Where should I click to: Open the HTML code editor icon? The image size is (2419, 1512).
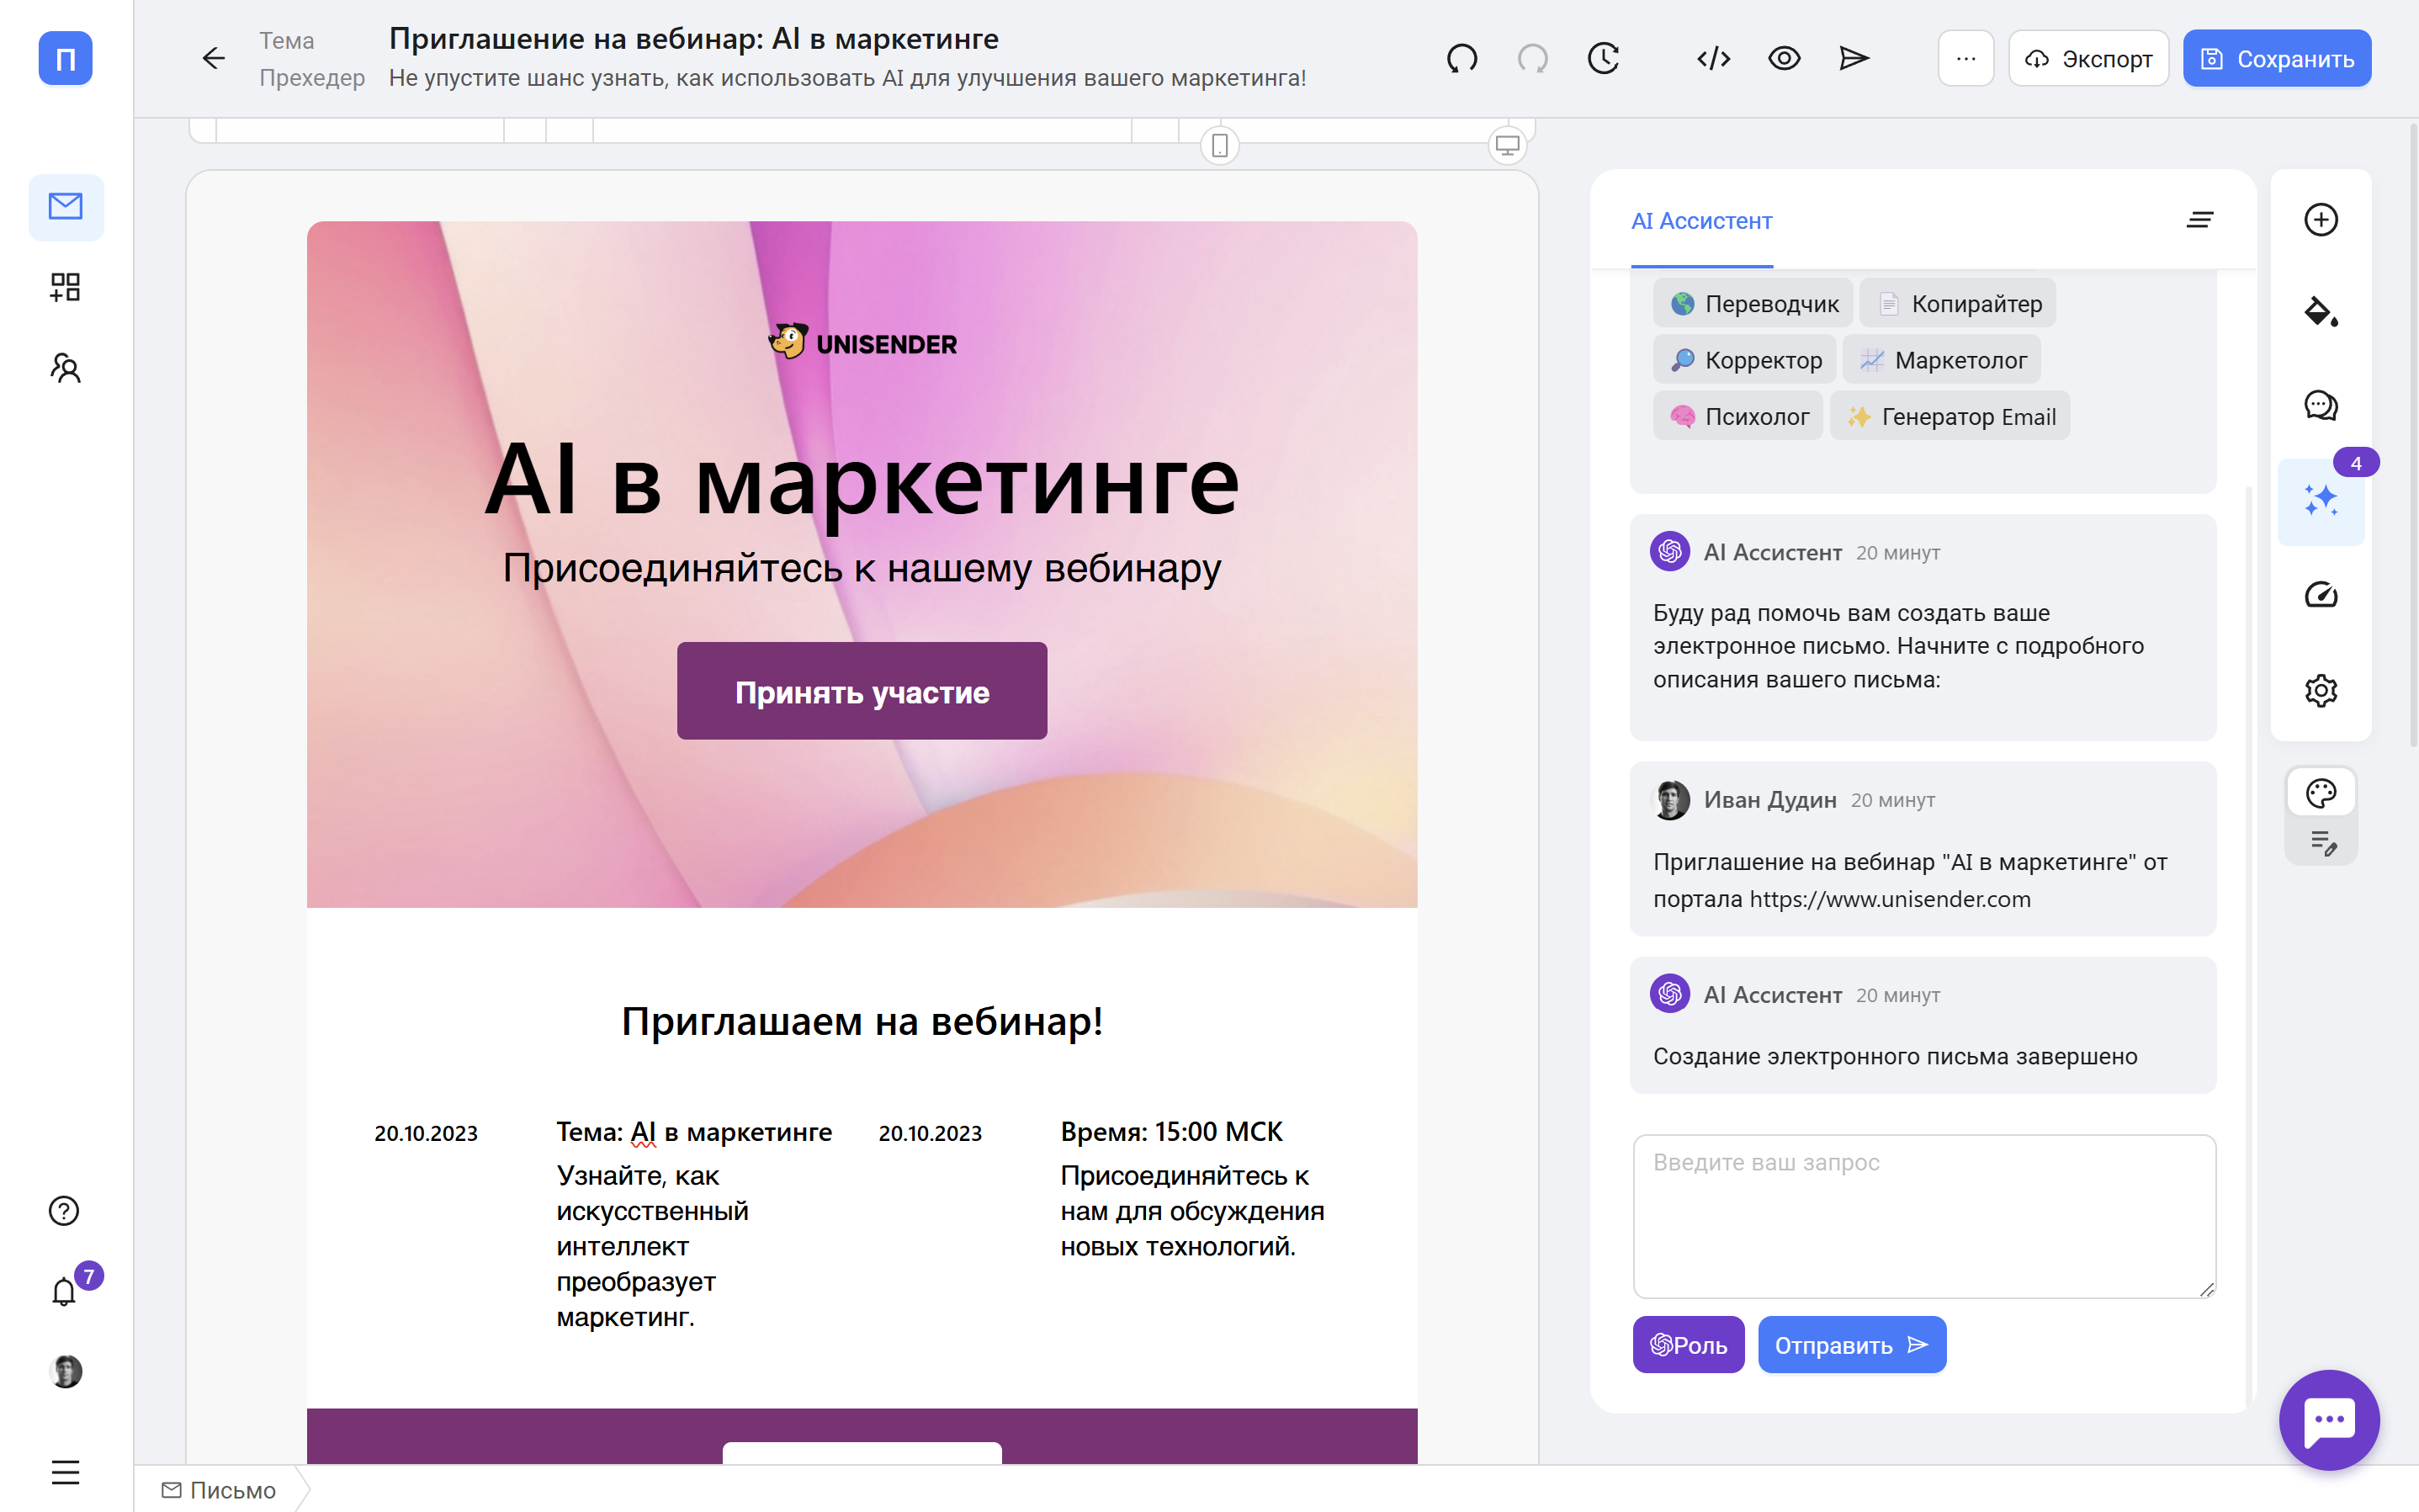(1713, 58)
